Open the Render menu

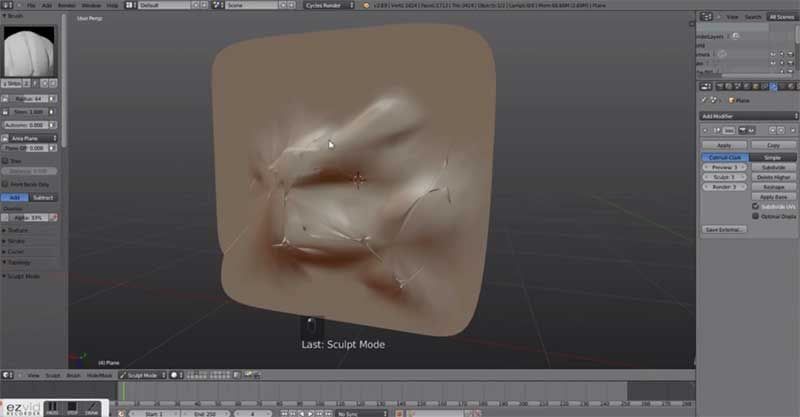66,5
